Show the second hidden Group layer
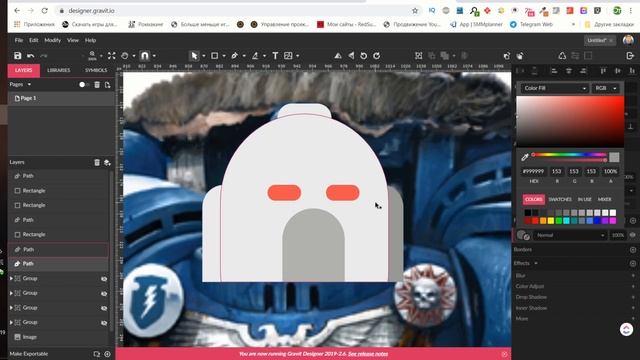Viewport: 640px width, 360px height. [x=104, y=293]
